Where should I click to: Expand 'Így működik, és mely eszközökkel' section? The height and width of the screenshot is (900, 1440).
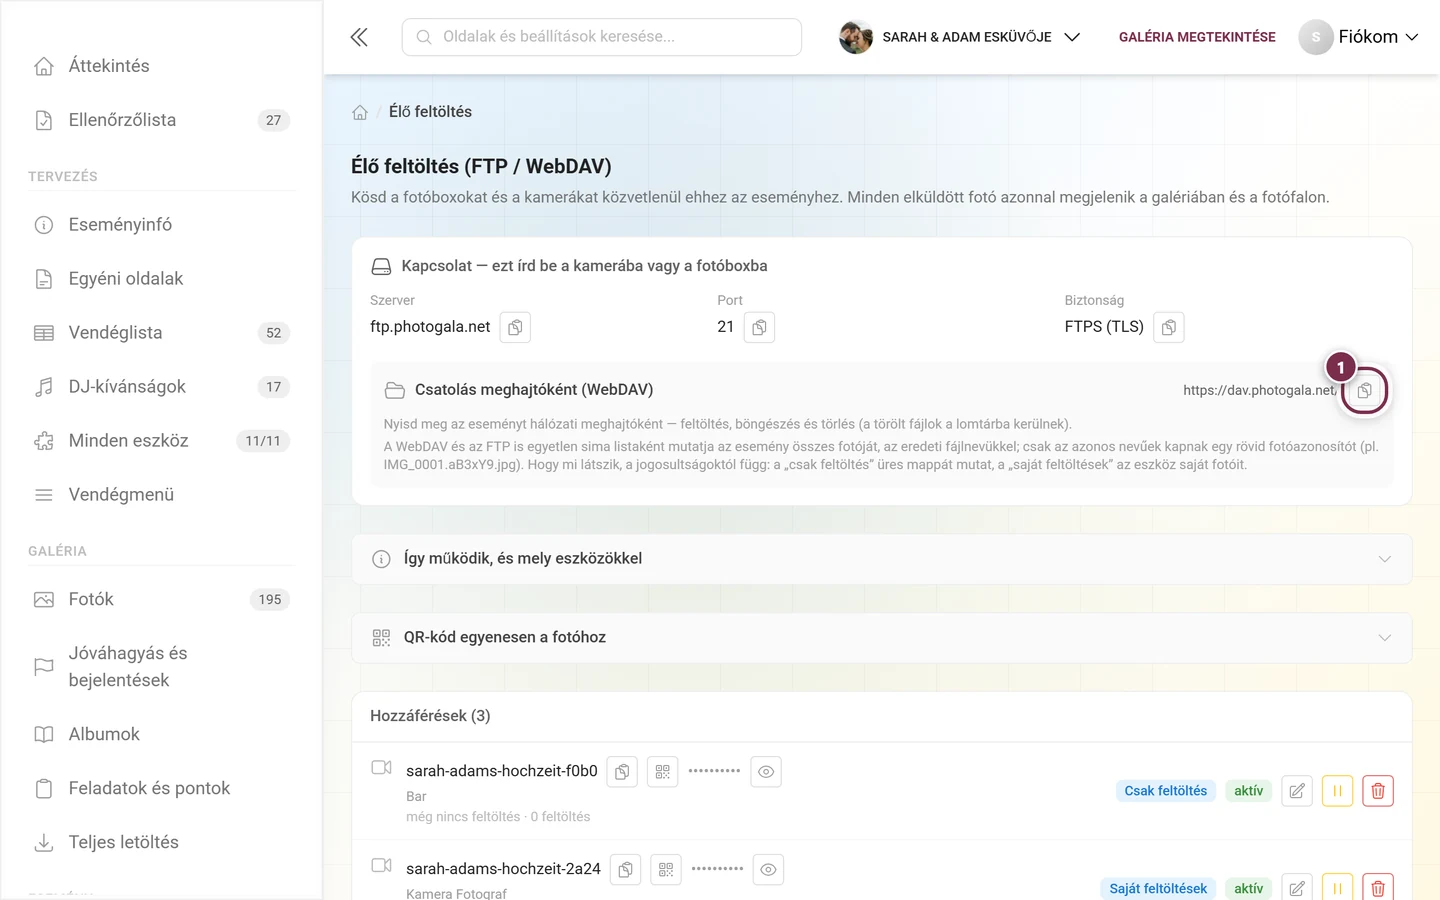[x=882, y=559]
